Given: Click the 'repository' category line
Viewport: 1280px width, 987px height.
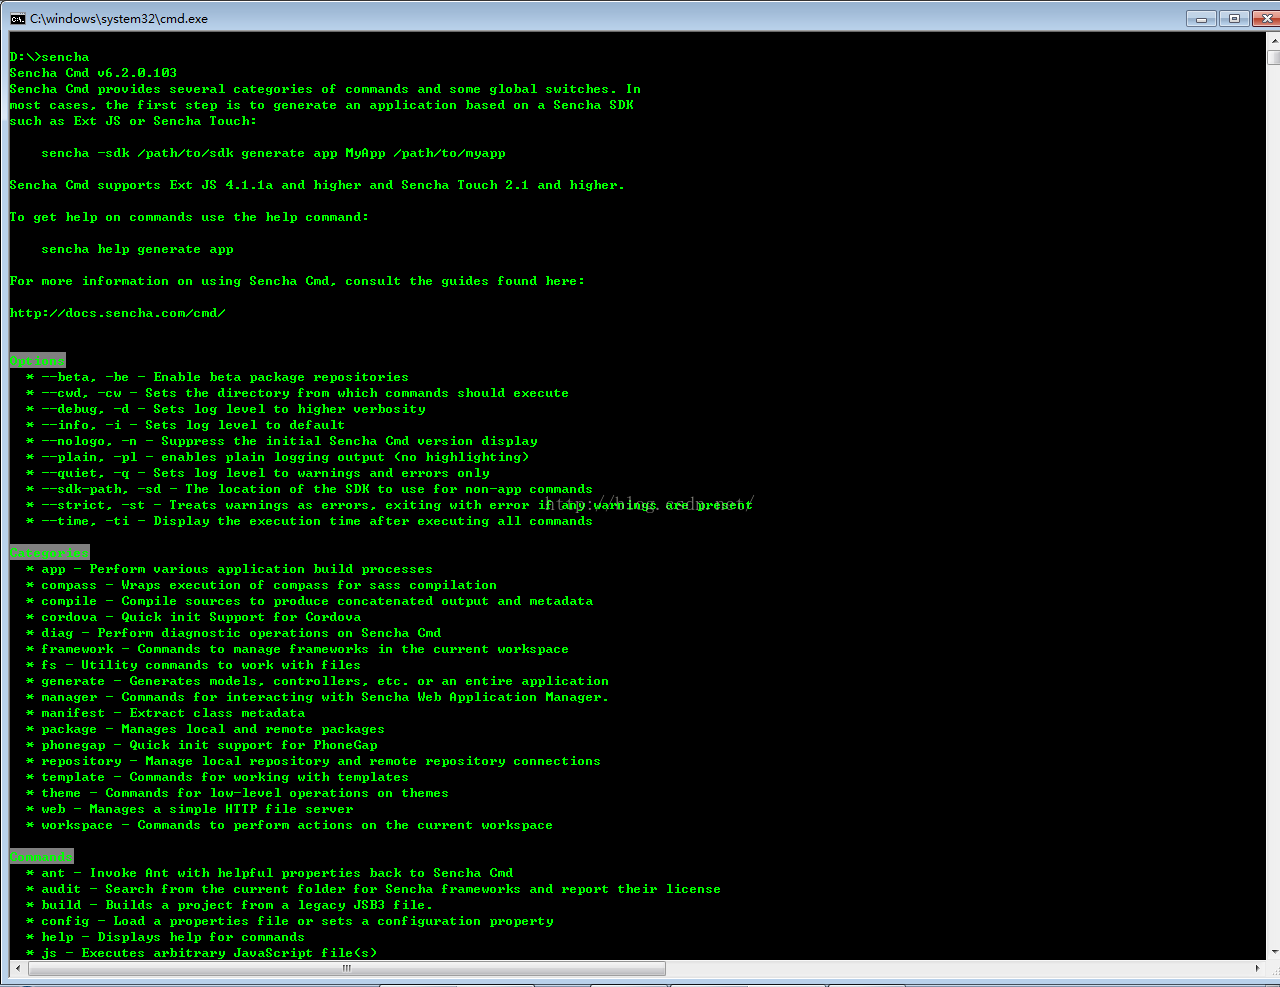Looking at the screenshot, I should point(313,761).
